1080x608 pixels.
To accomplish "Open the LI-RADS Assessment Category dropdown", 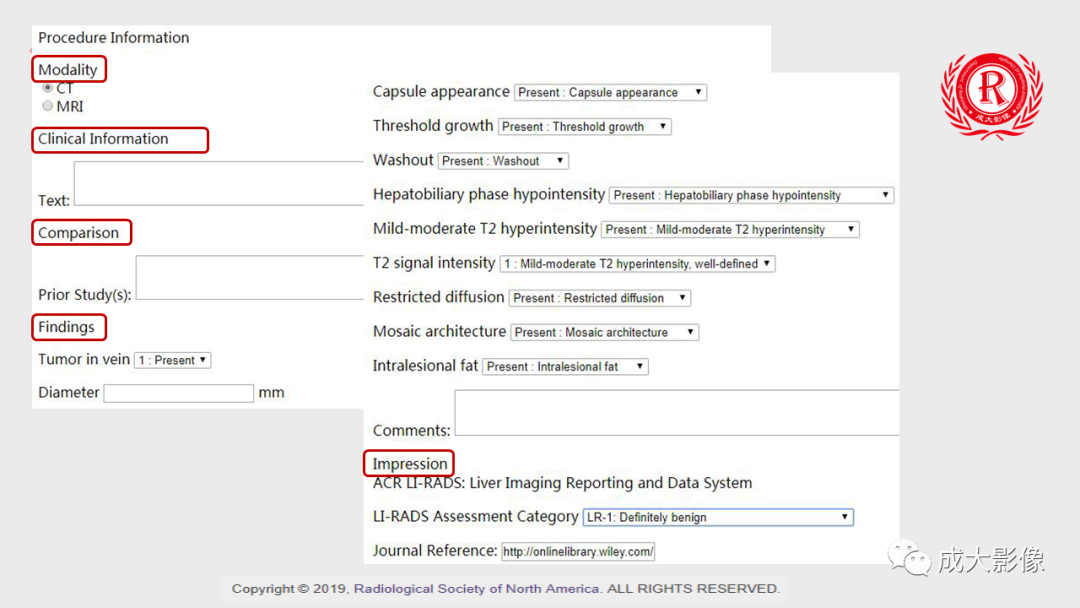I will coord(718,517).
